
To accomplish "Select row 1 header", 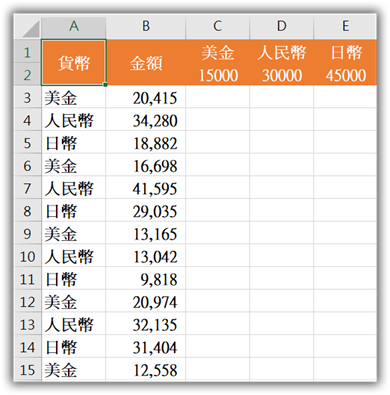I will click(28, 52).
